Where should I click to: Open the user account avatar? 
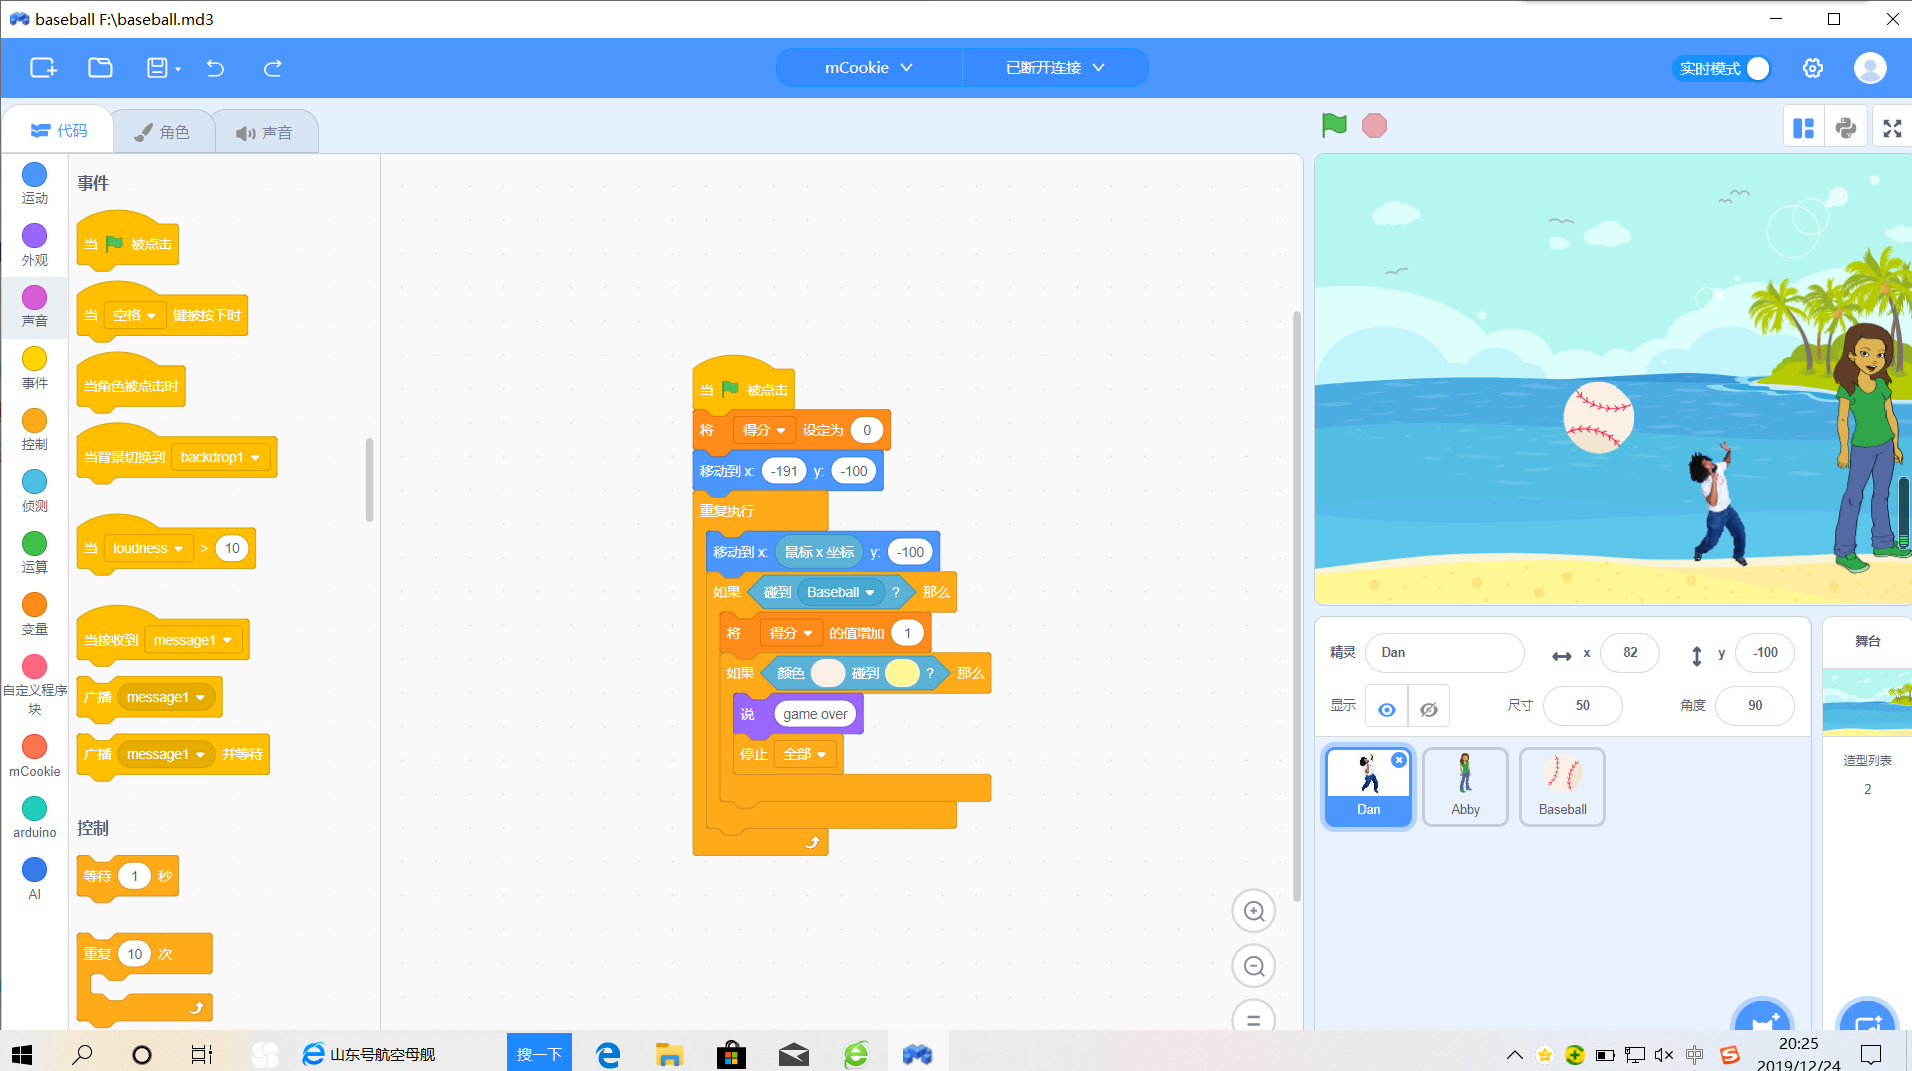coord(1870,68)
